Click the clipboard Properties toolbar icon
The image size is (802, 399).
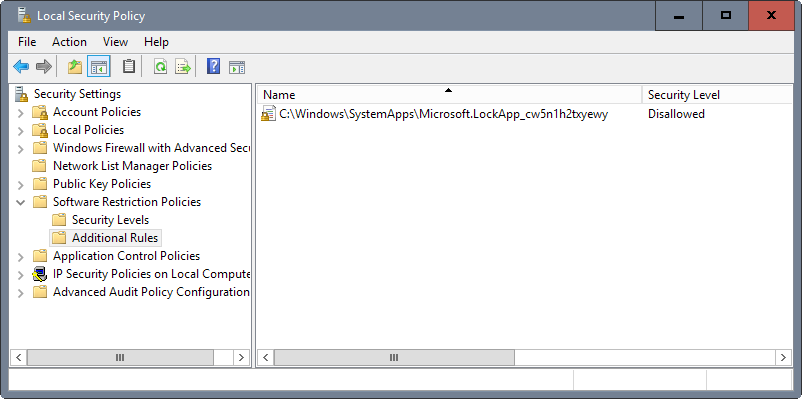click(129, 66)
